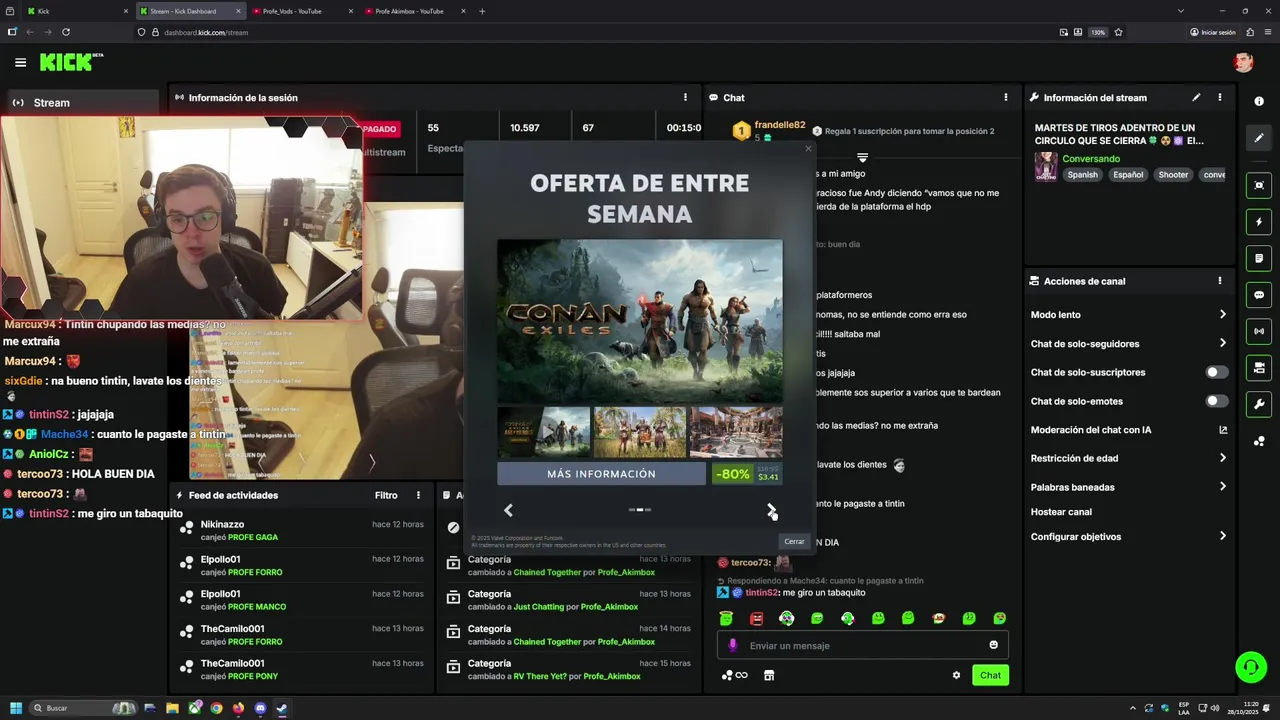Open Información de la sesión options menu

(685, 97)
